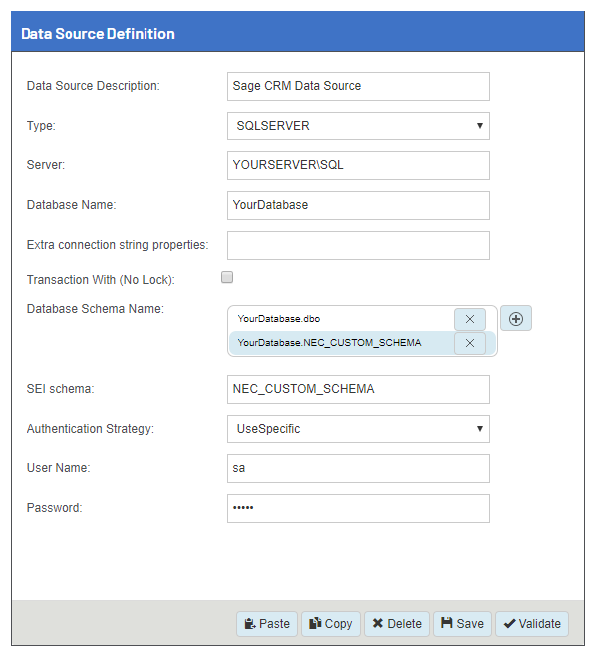Validate the data source connection

(532, 624)
